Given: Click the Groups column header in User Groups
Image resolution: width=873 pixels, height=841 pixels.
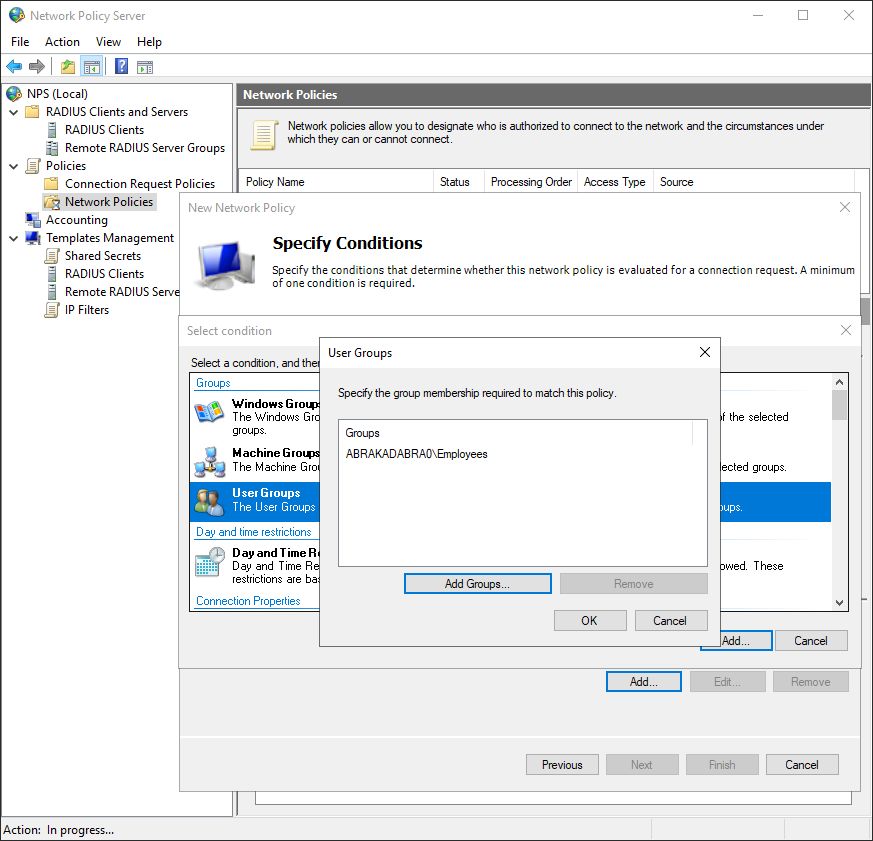Looking at the screenshot, I should [x=516, y=433].
